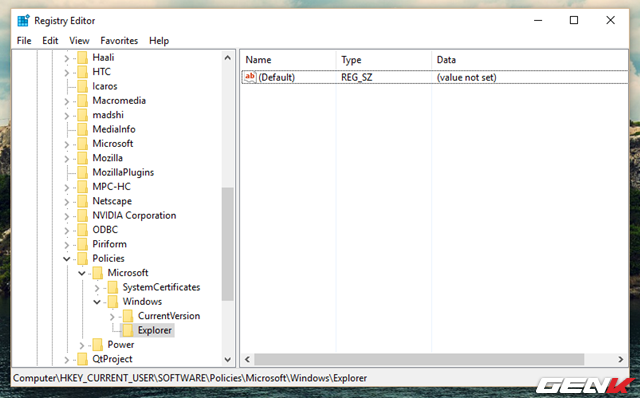Click the Power folder icon
This screenshot has width=640, height=398.
98,345
